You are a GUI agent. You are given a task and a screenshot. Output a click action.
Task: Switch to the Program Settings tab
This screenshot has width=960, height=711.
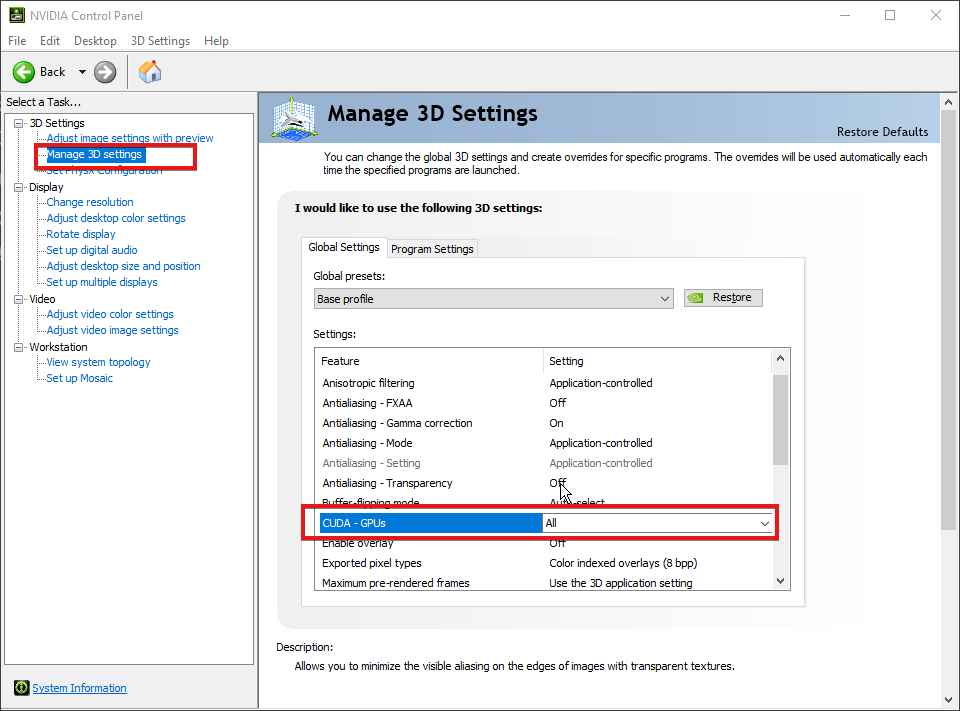(x=432, y=249)
